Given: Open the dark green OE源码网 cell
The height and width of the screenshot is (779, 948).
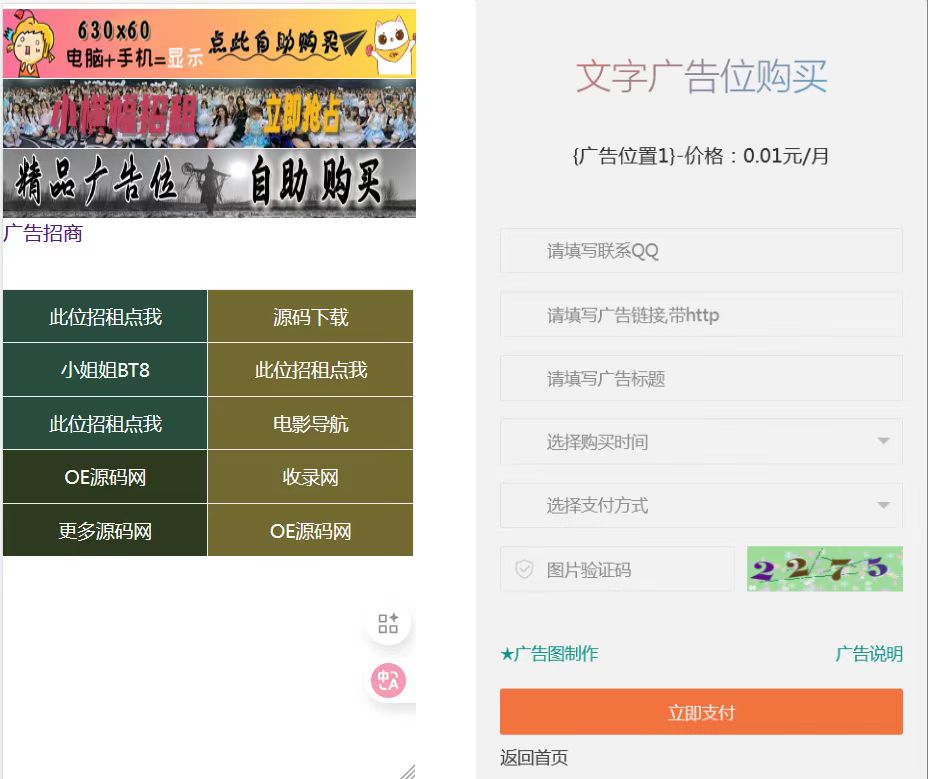Looking at the screenshot, I should (105, 477).
